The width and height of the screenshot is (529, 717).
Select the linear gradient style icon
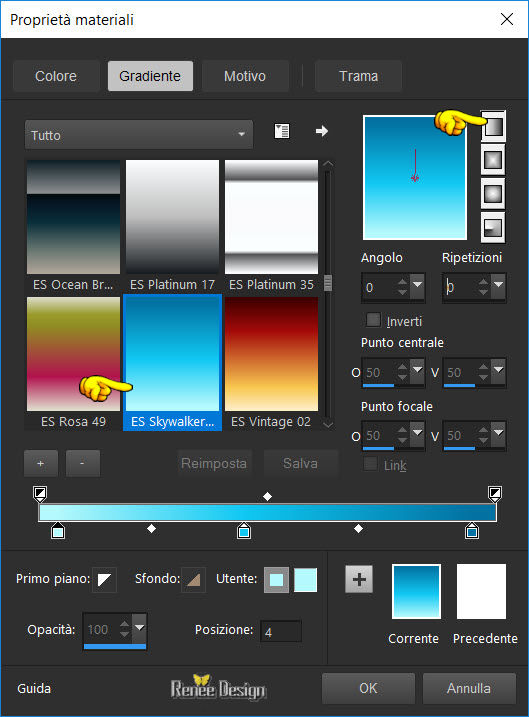coord(493,127)
